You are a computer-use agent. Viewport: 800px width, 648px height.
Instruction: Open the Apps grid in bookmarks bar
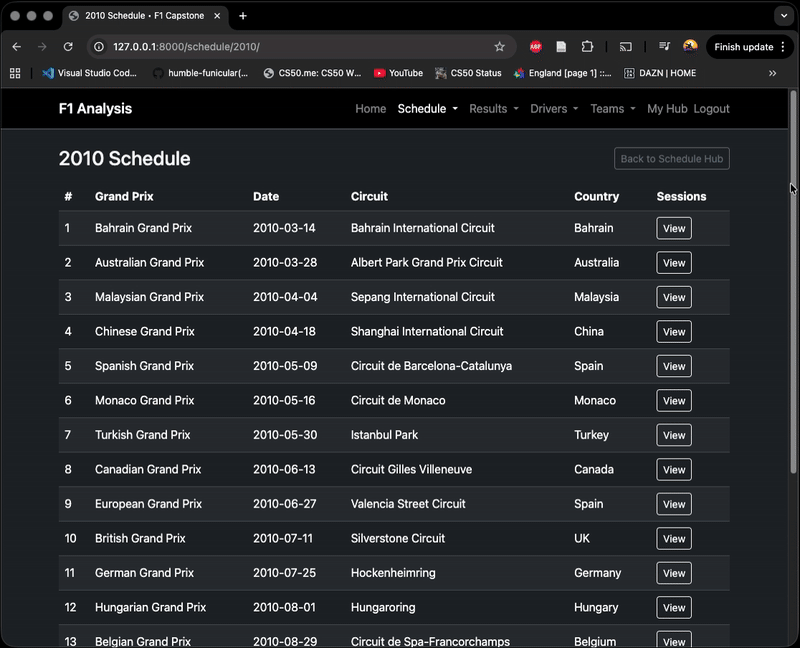[x=15, y=73]
